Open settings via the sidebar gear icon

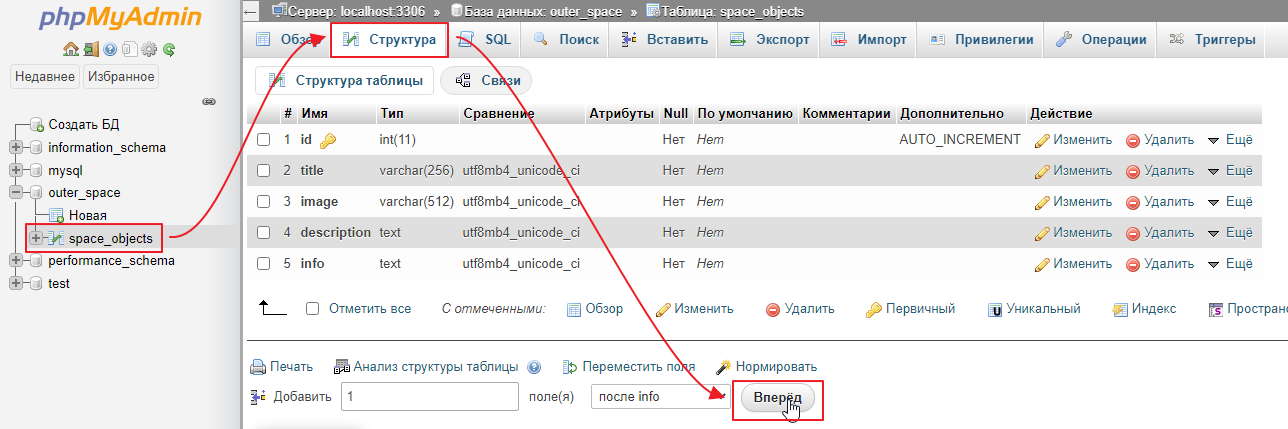click(150, 48)
